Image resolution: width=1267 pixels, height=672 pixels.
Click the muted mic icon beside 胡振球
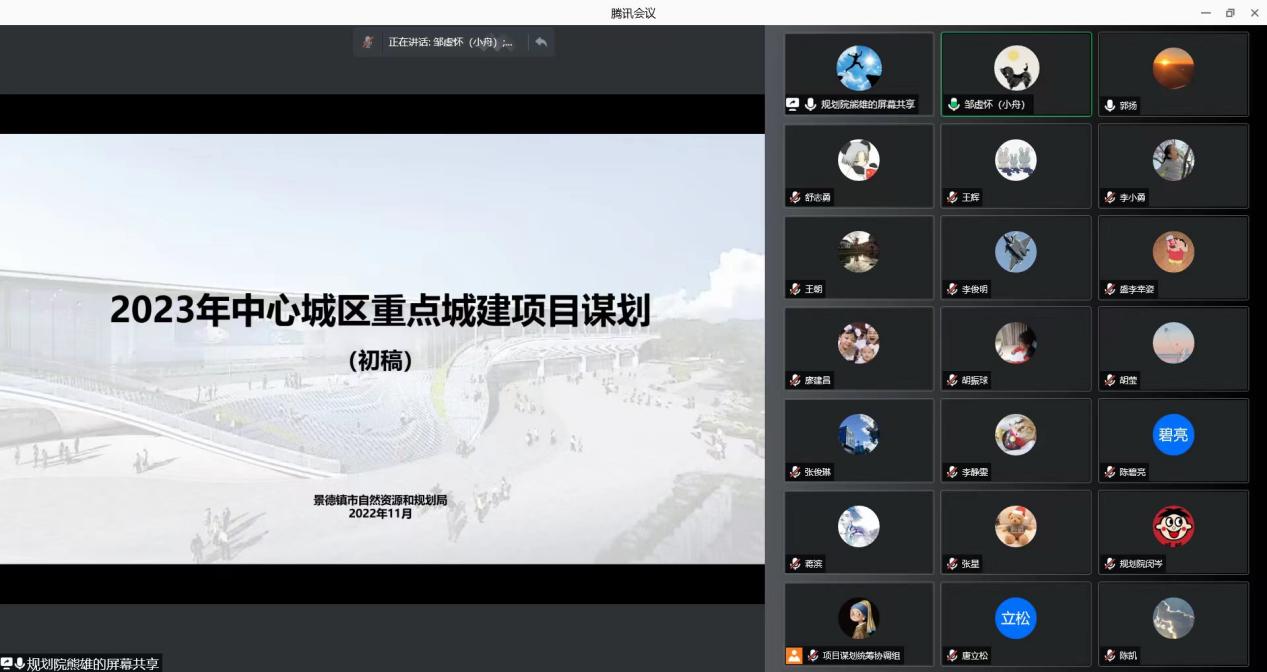pyautogui.click(x=953, y=380)
